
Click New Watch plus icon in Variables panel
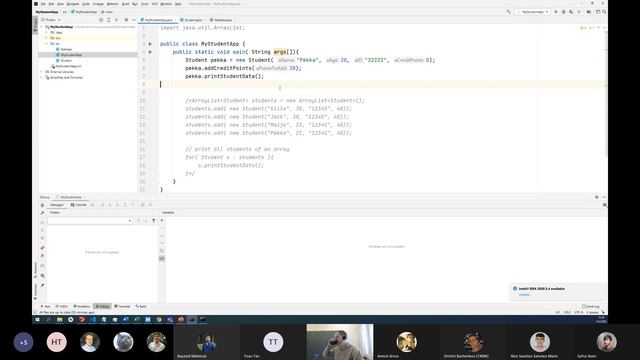pyautogui.click(x=162, y=220)
